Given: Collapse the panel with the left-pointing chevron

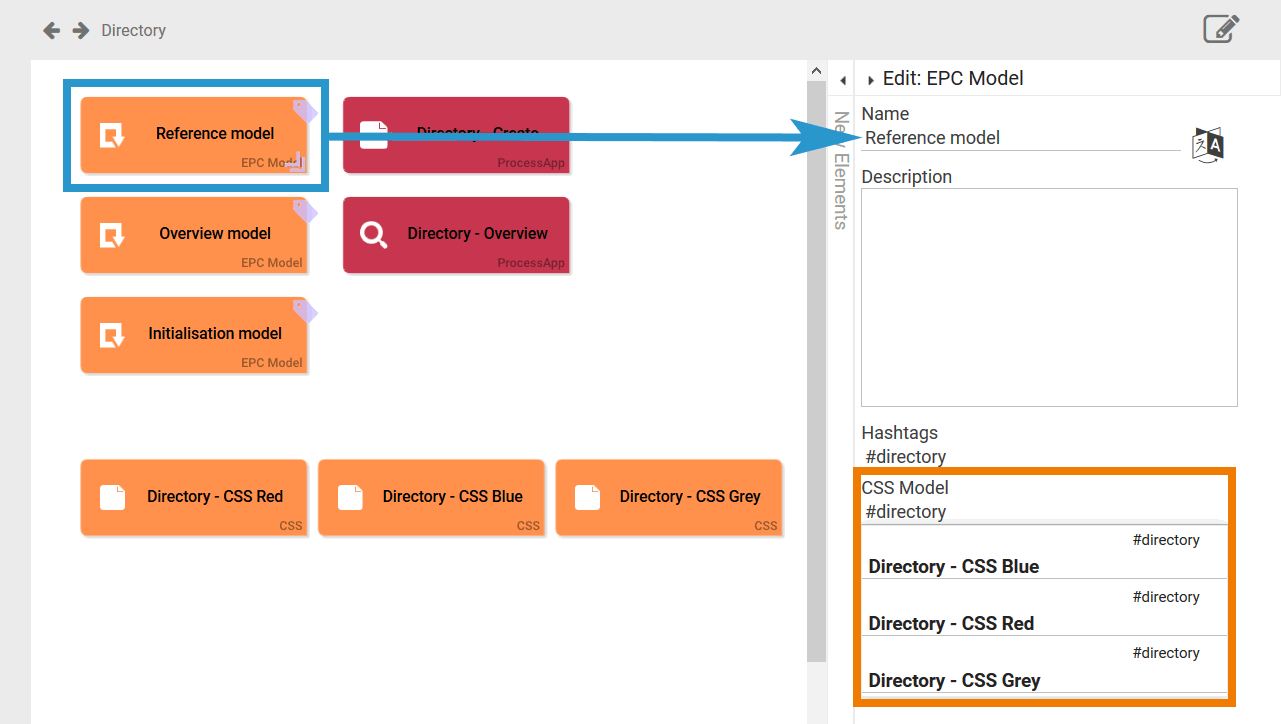Looking at the screenshot, I should (x=842, y=79).
